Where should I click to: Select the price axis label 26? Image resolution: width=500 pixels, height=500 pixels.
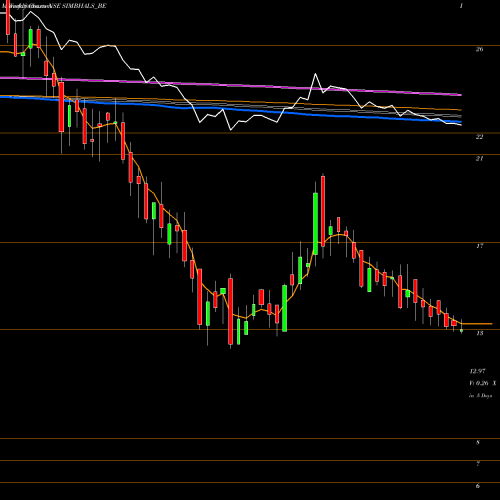[479, 49]
